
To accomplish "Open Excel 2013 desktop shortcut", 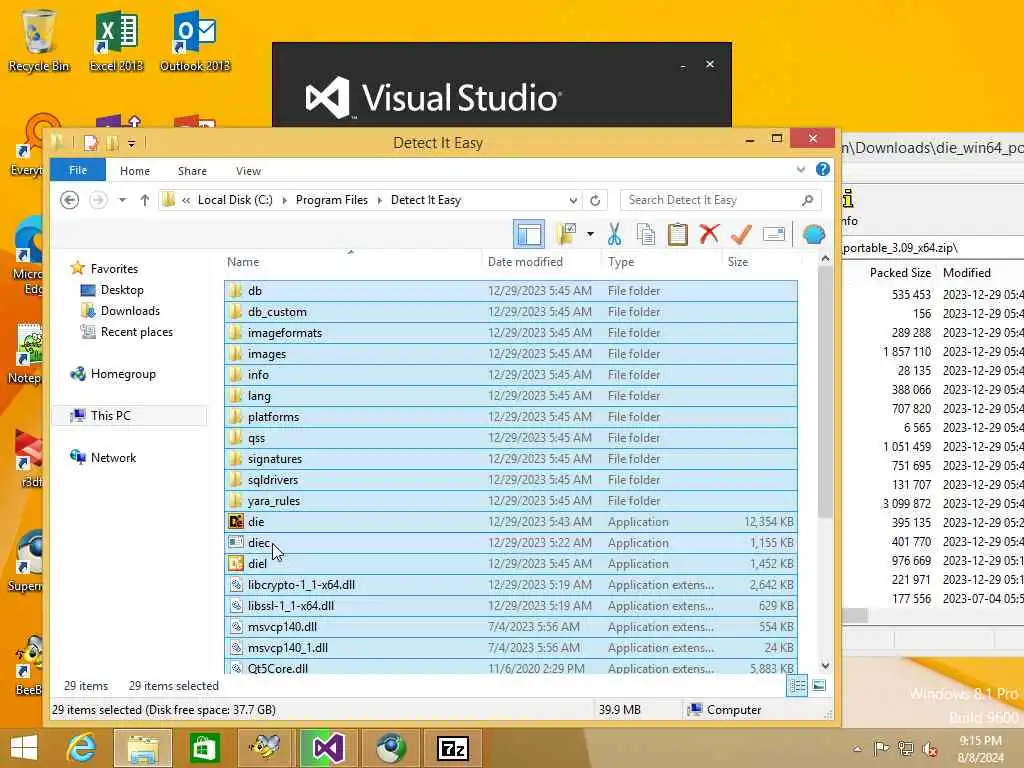I will (x=116, y=40).
